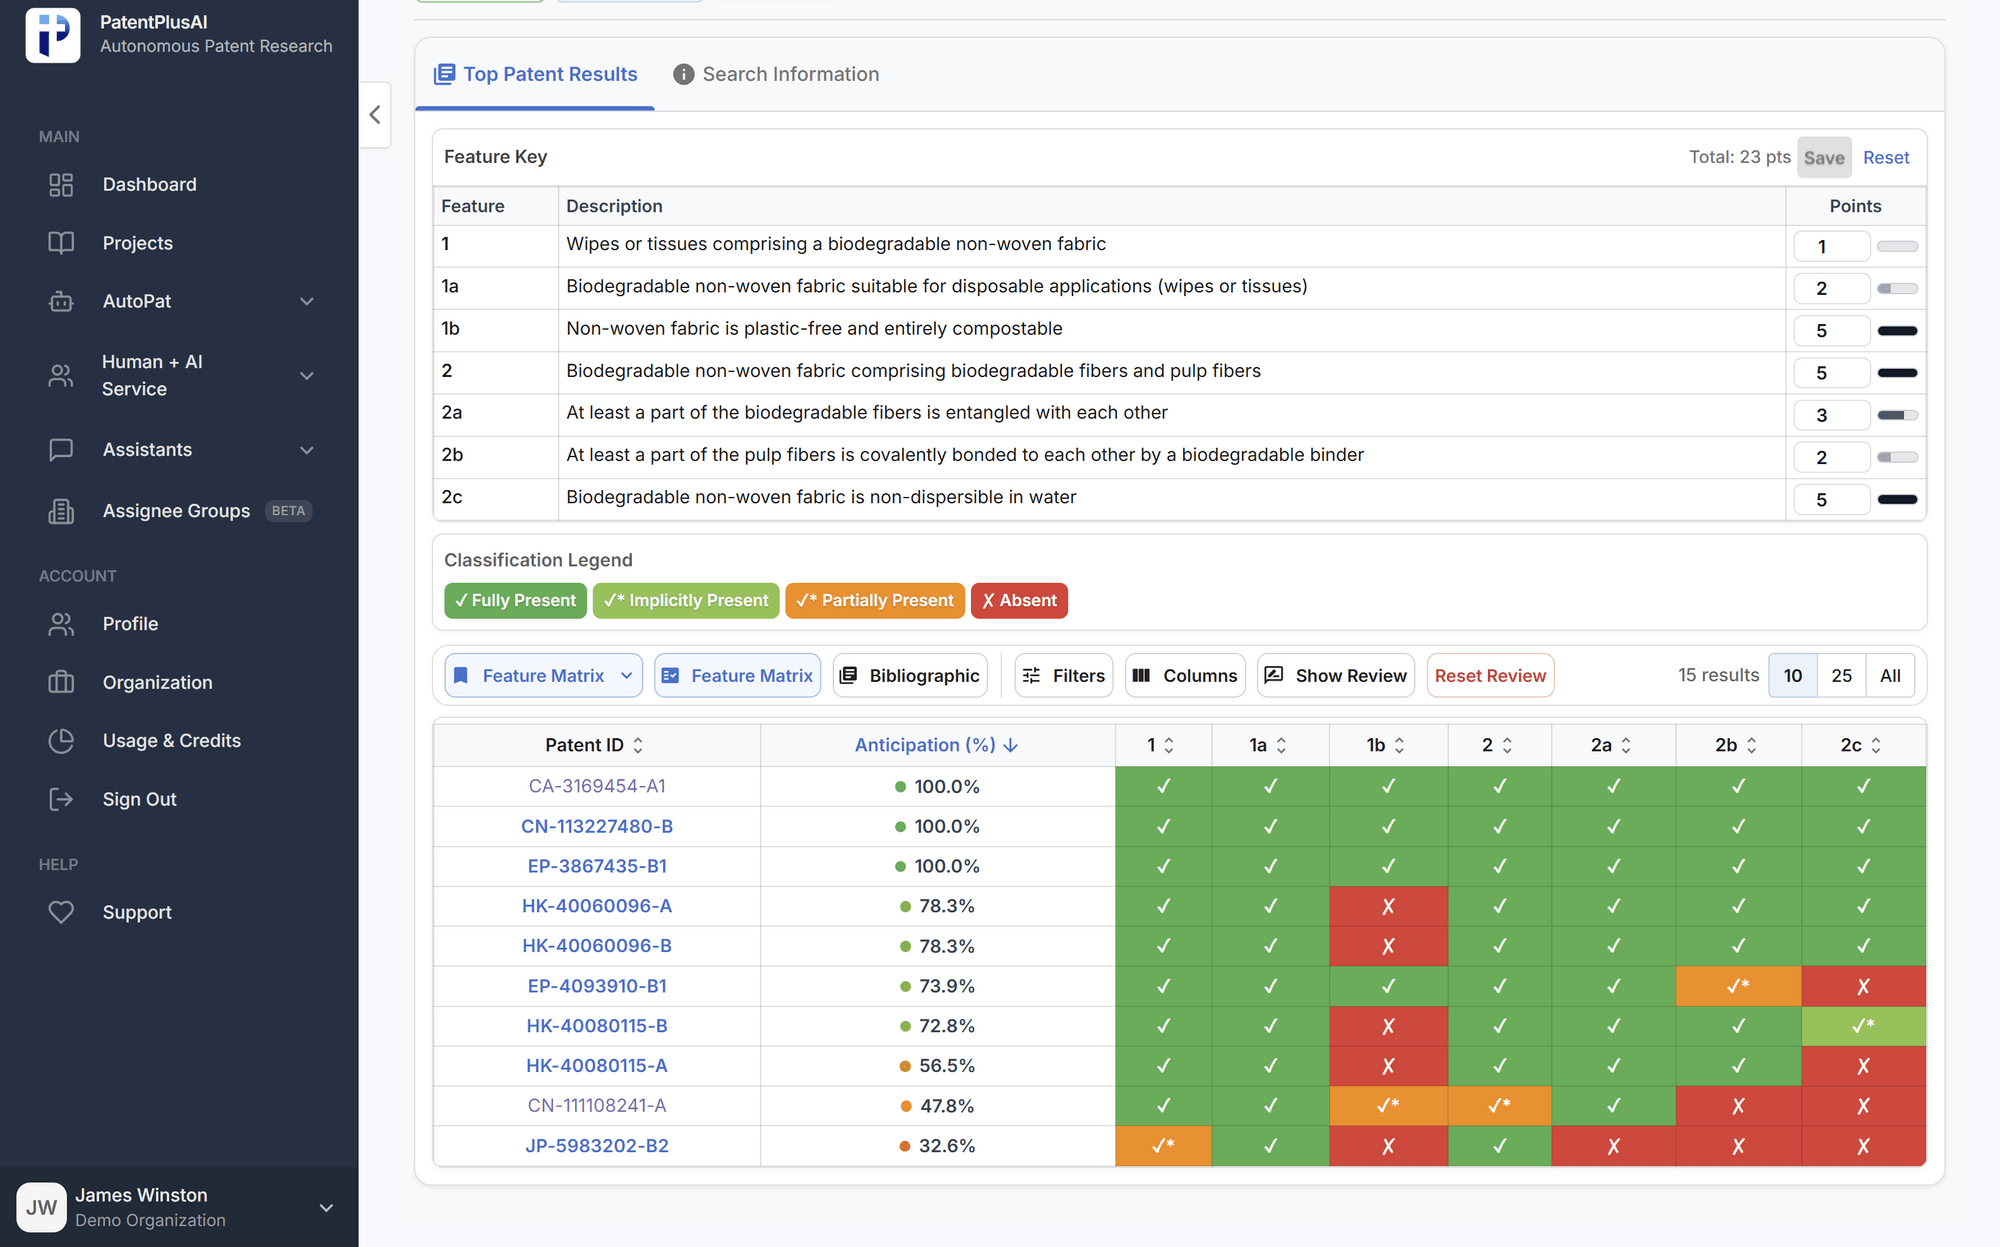Open the Feature Matrix bookmark dropdown
2000x1247 pixels.
coord(543,676)
